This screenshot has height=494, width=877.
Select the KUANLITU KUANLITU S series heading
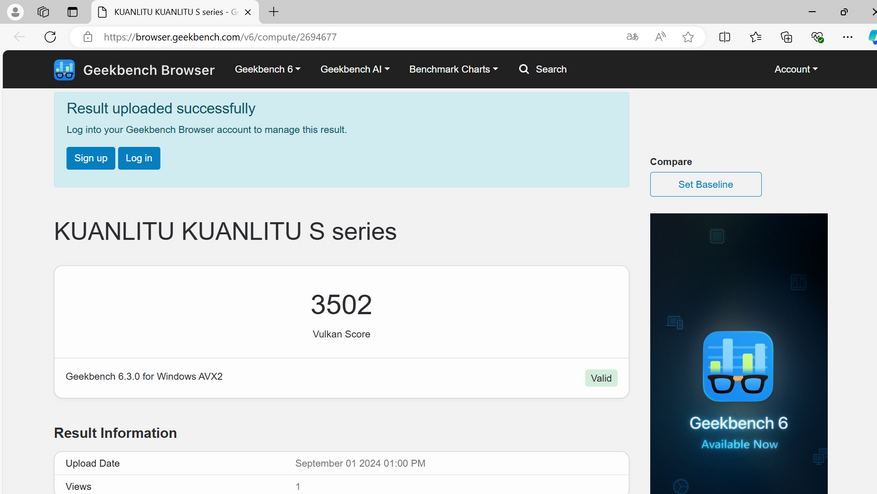coord(225,232)
